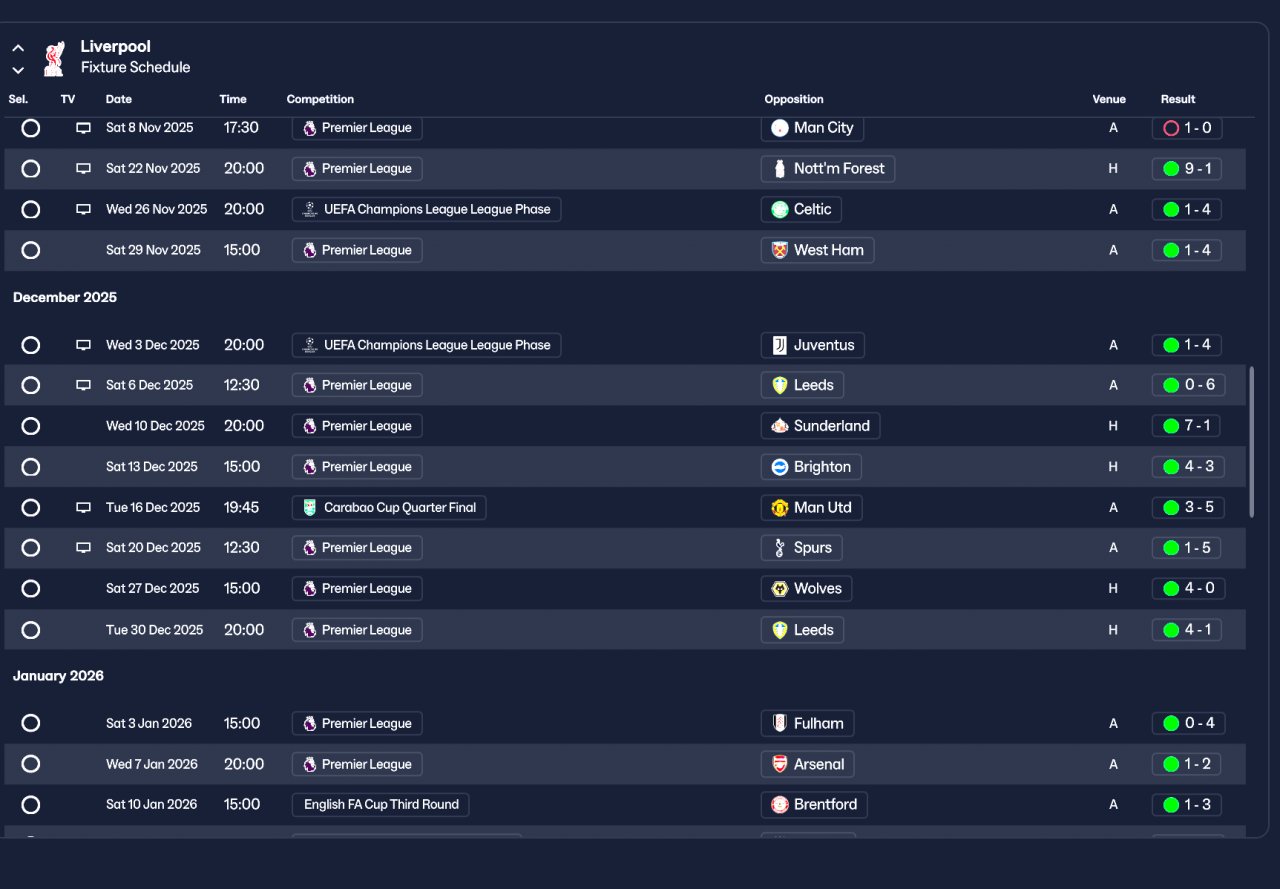Expand using the down chevron beside Liverpool
The image size is (1280, 889).
18,70
